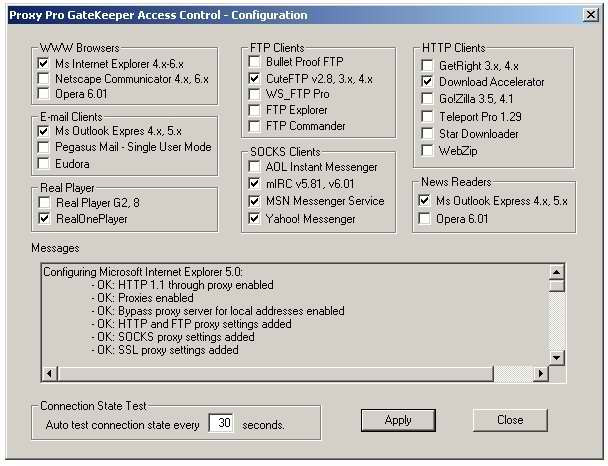Image resolution: width=608 pixels, height=466 pixels.
Task: Click the Messages scroll left arrow
Action: point(49,373)
